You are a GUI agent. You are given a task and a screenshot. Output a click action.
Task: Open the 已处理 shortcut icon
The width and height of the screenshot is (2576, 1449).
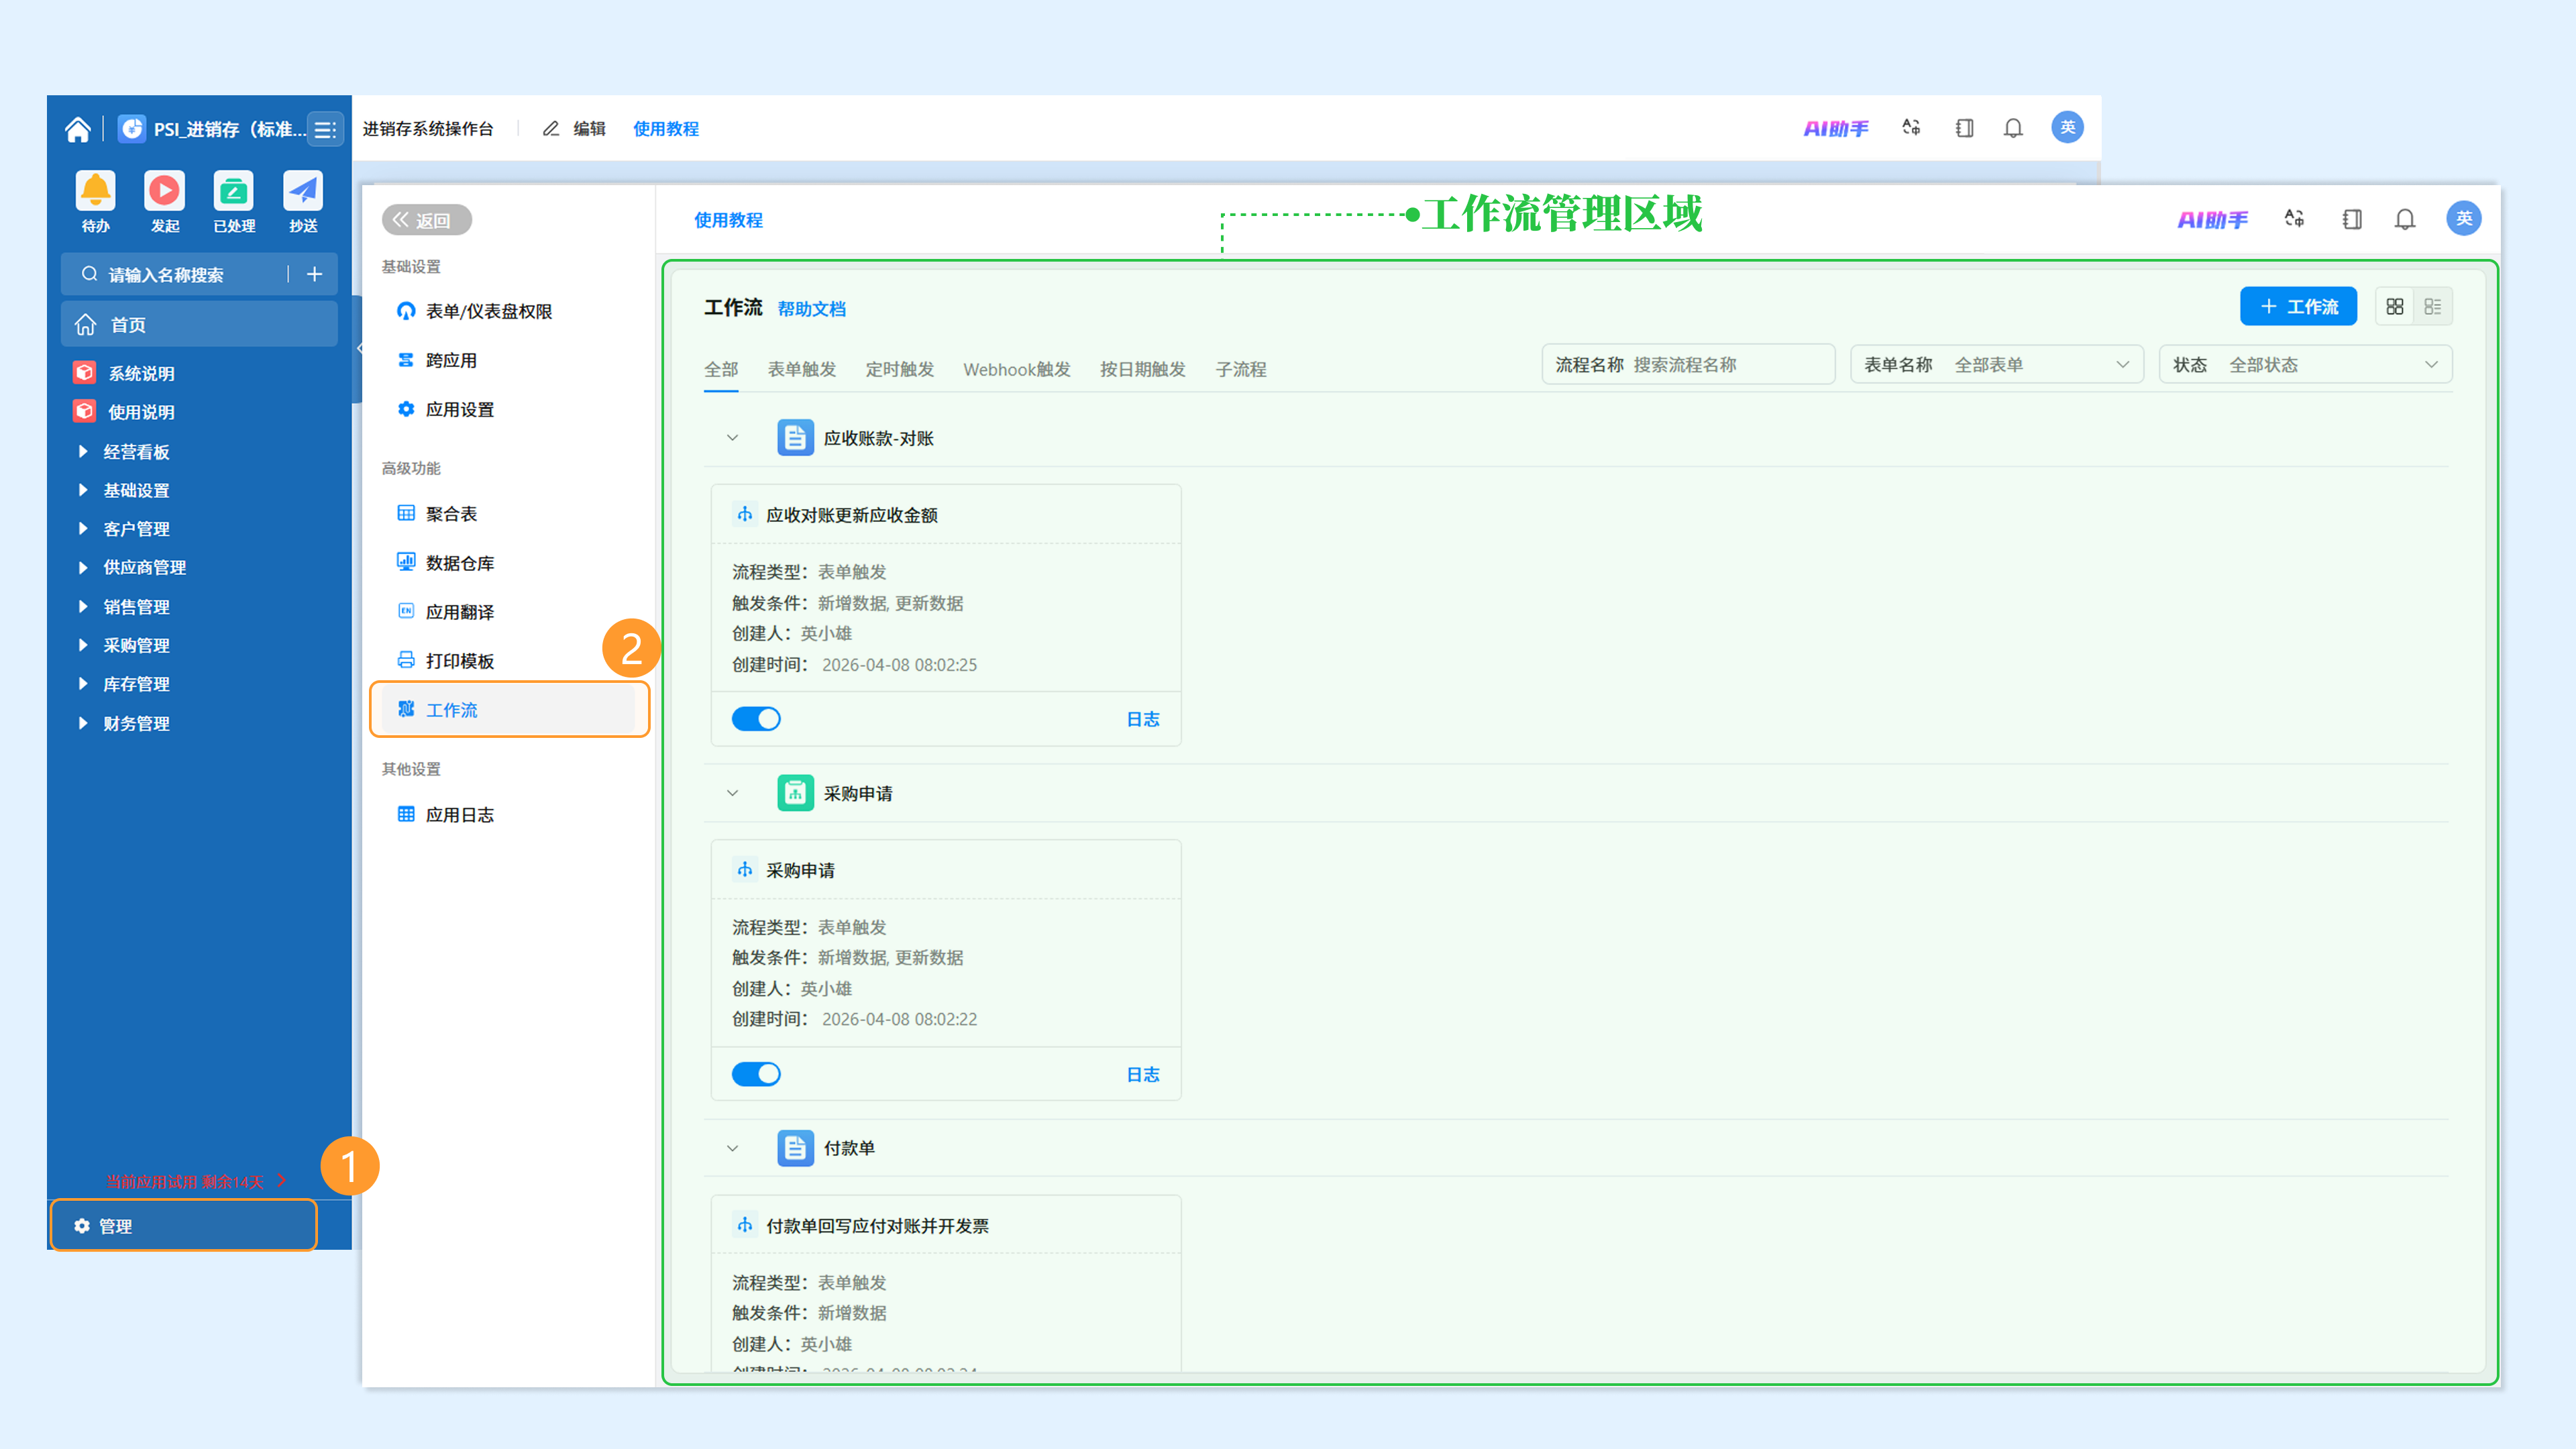(x=233, y=190)
